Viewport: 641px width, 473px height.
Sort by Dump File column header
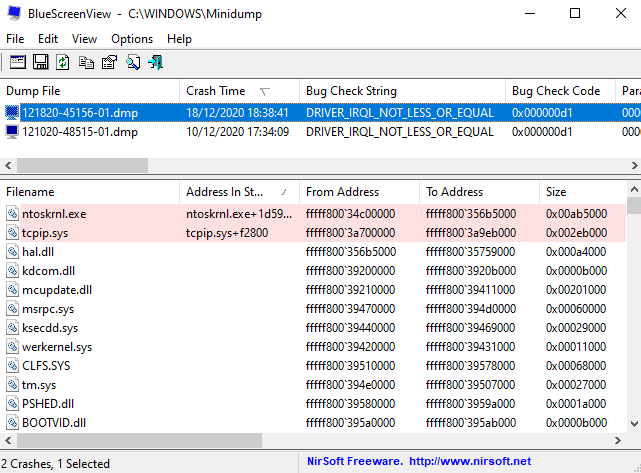(x=90, y=91)
